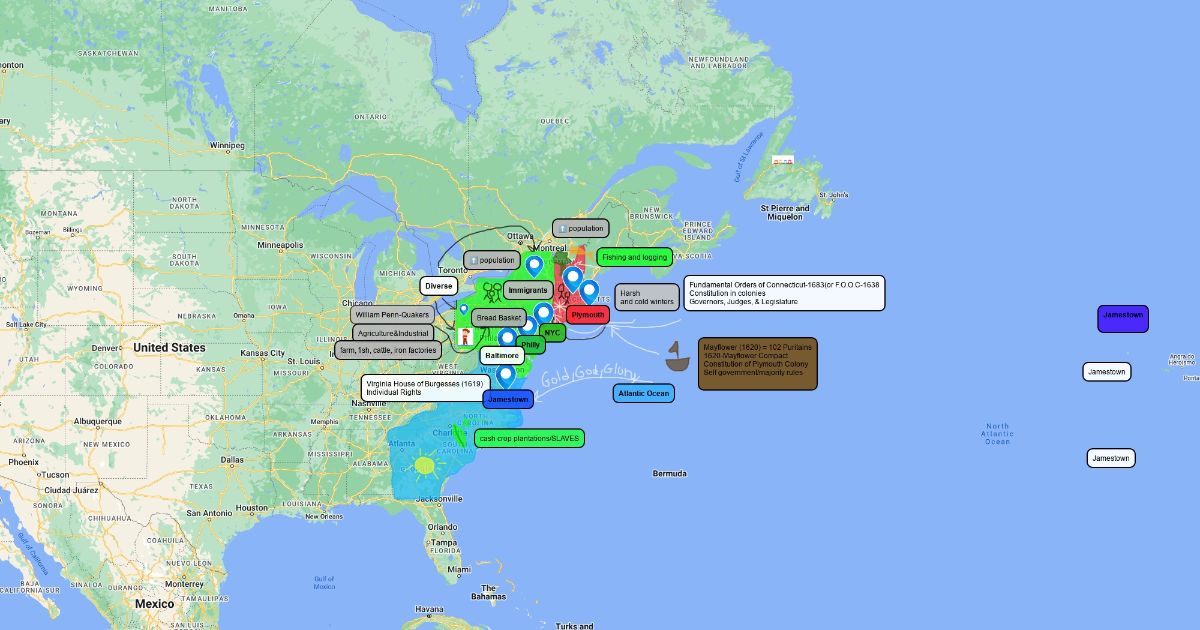Click the Atlantic Ocean label
Image resolution: width=1200 pixels, height=630 pixels.
point(644,393)
